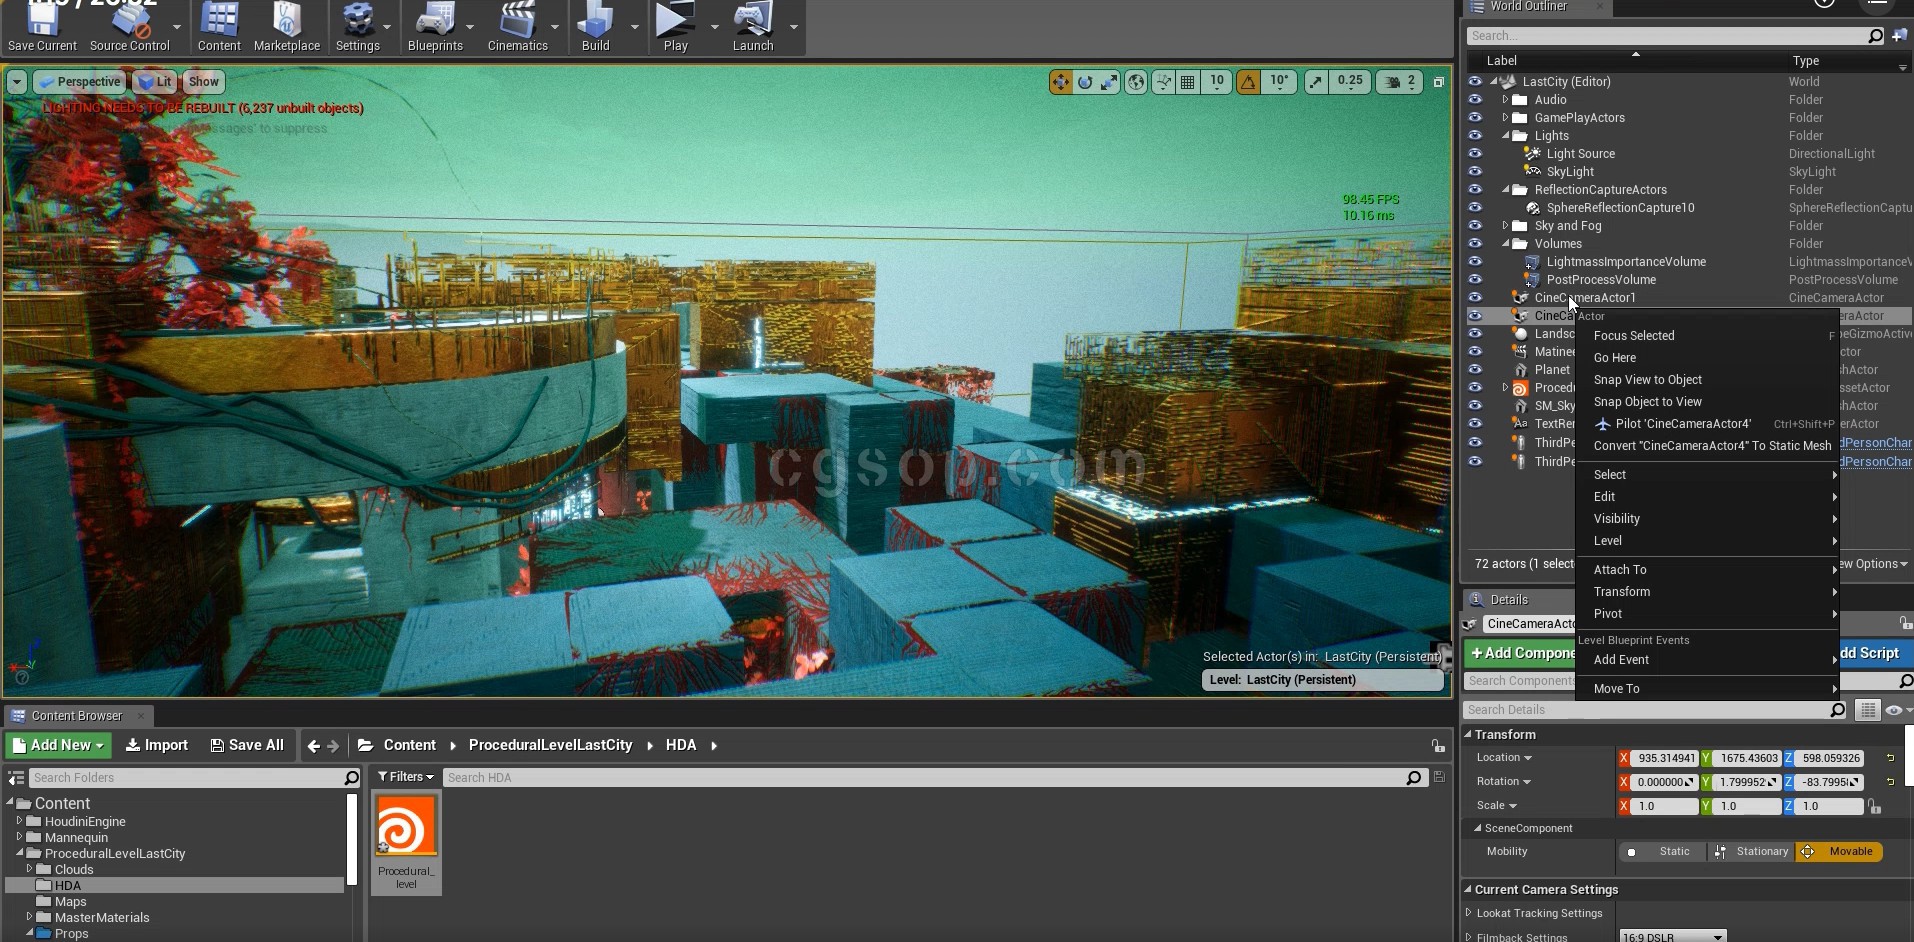This screenshot has height=942, width=1914.
Task: Click the Show button in viewport
Action: coord(203,82)
